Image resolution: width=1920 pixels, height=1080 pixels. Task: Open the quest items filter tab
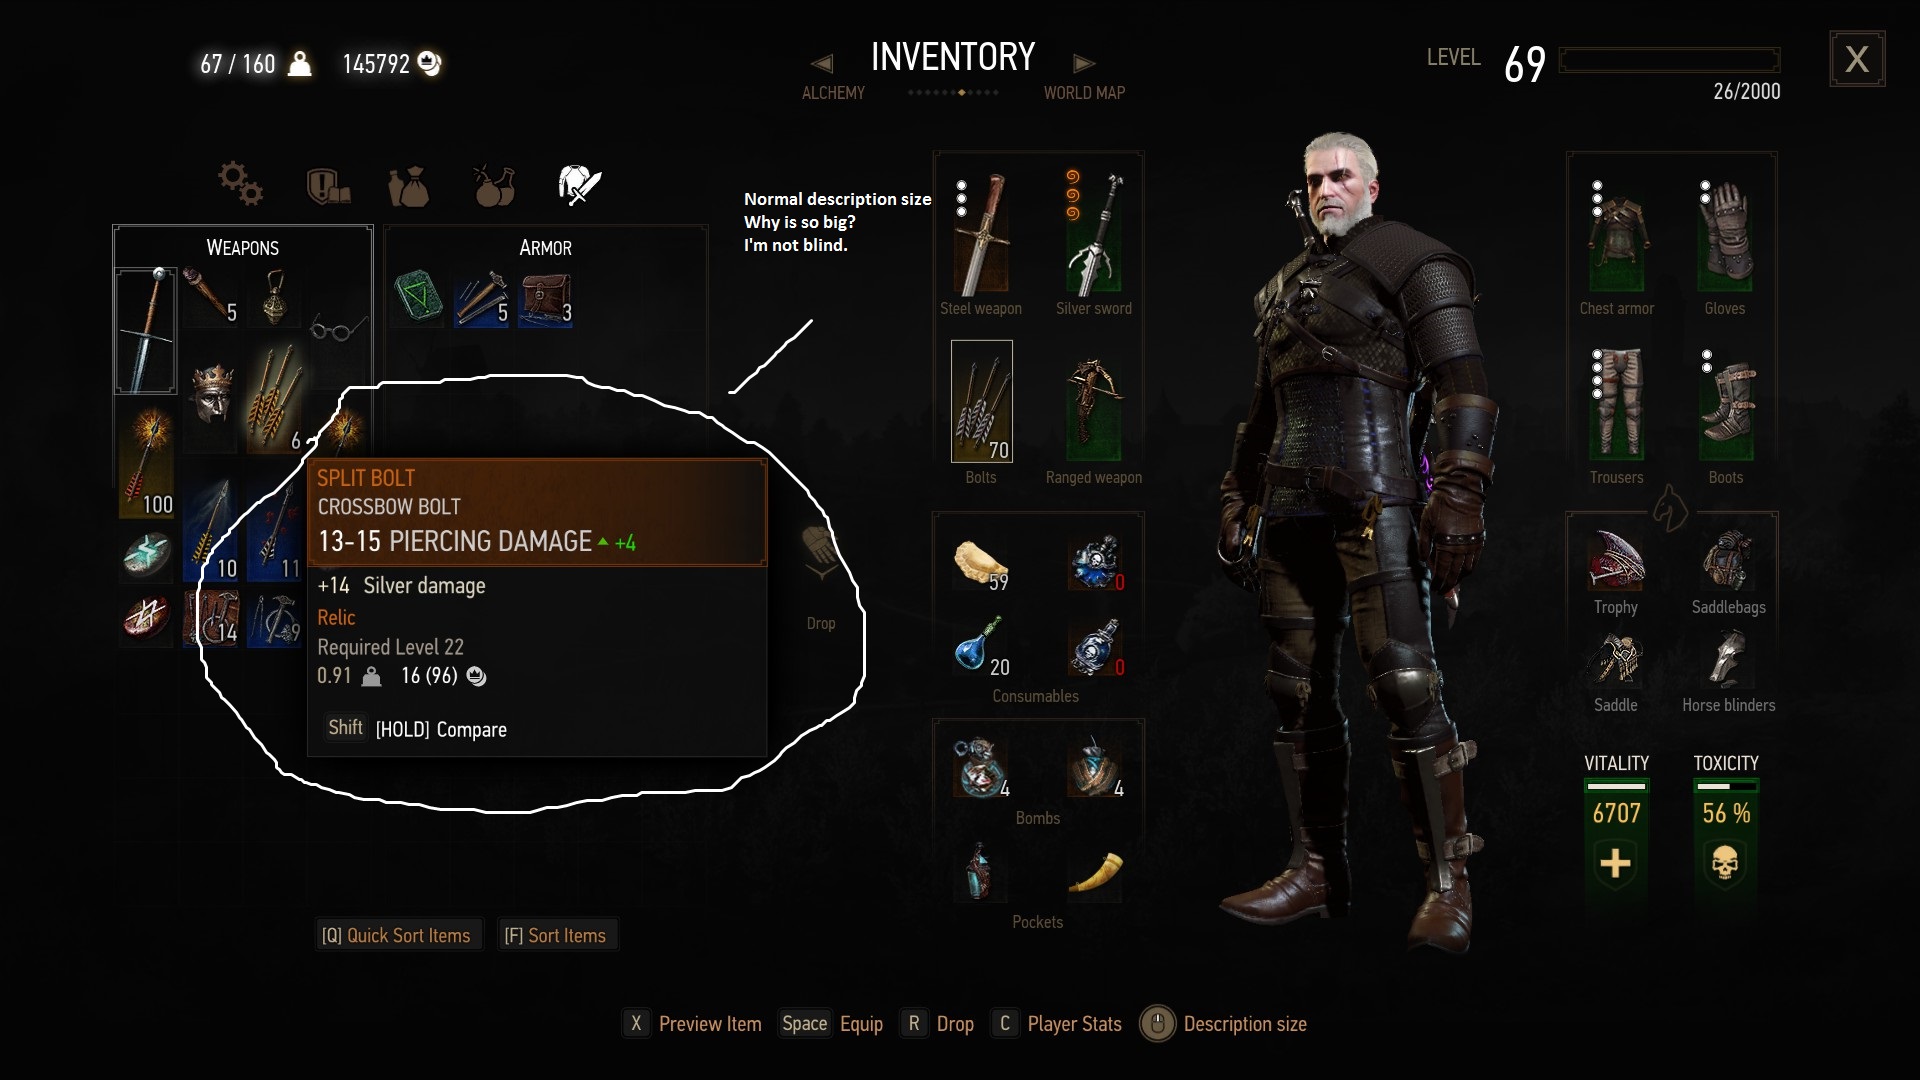[328, 186]
